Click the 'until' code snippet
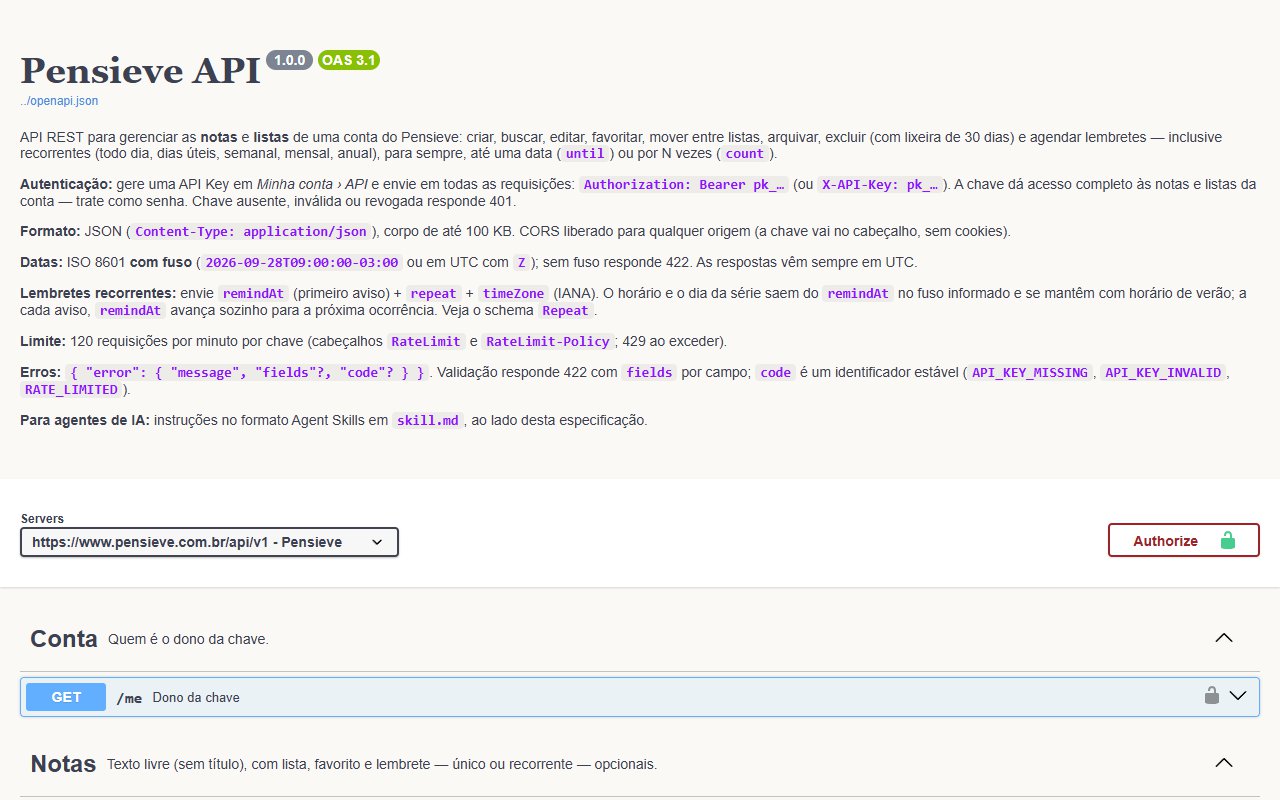Viewport: 1280px width, 800px height. [x=585, y=154]
